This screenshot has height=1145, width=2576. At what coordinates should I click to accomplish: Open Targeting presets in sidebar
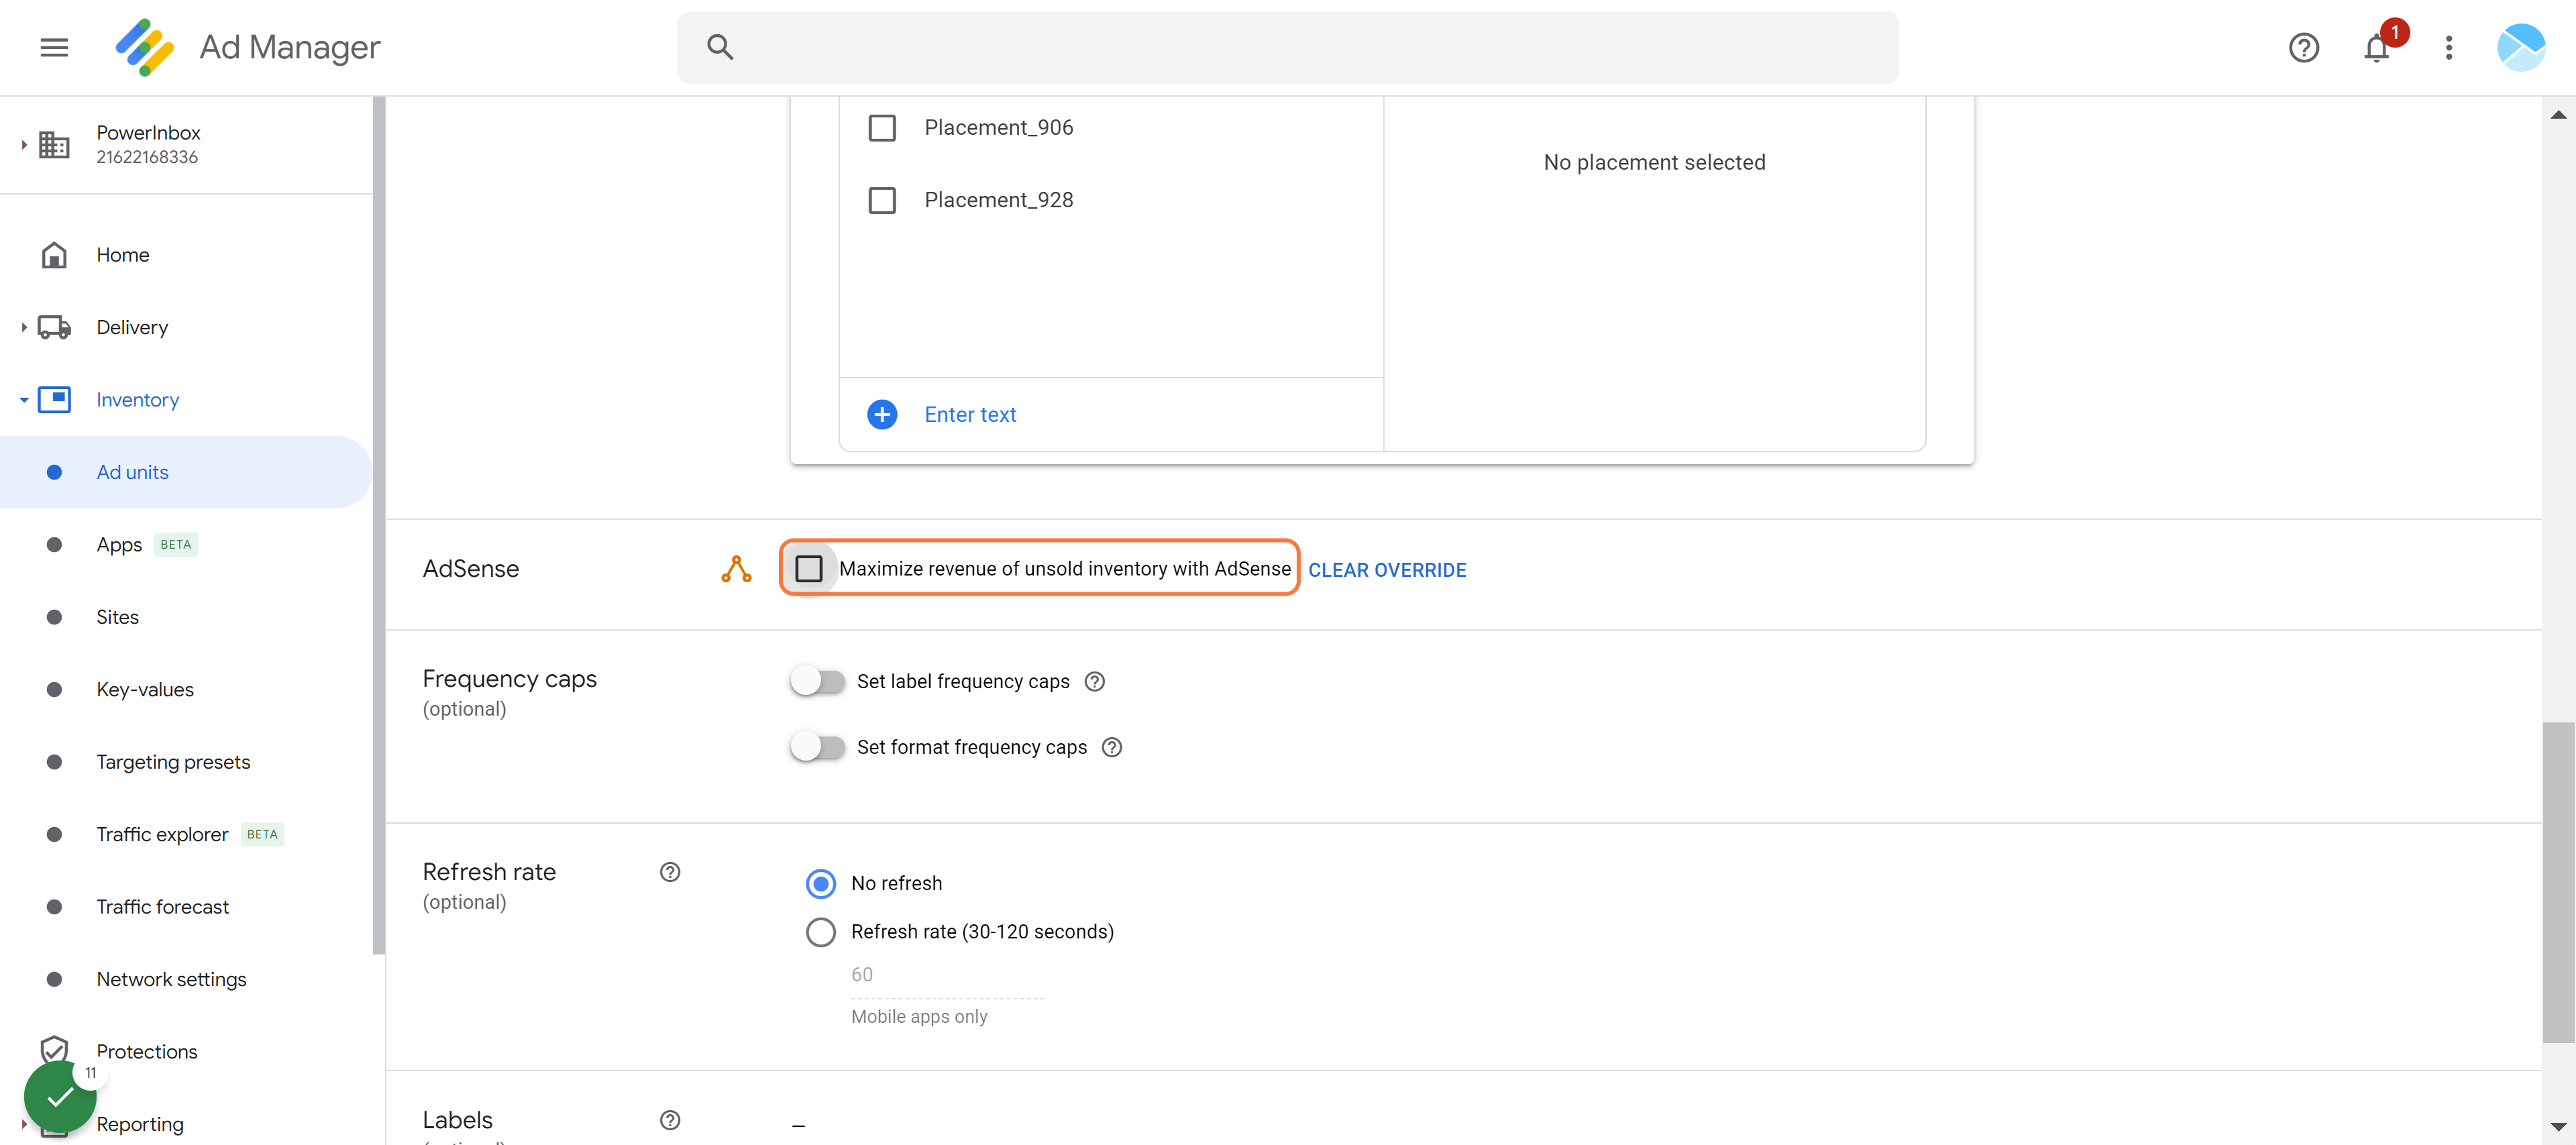[186, 762]
